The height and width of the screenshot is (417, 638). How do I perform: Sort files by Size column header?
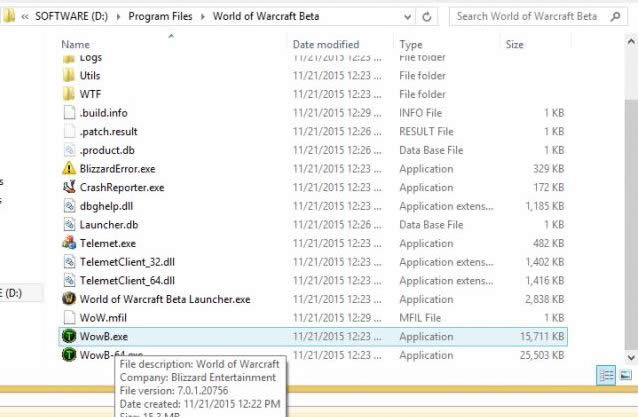coord(515,45)
